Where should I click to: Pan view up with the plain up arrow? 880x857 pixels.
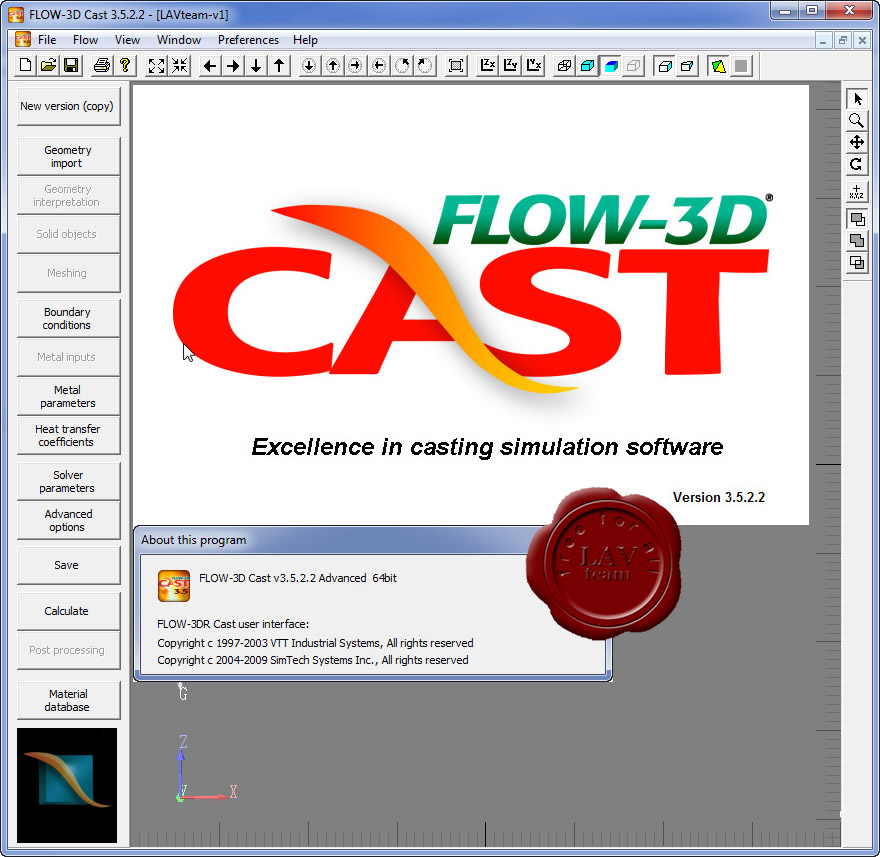tap(279, 66)
